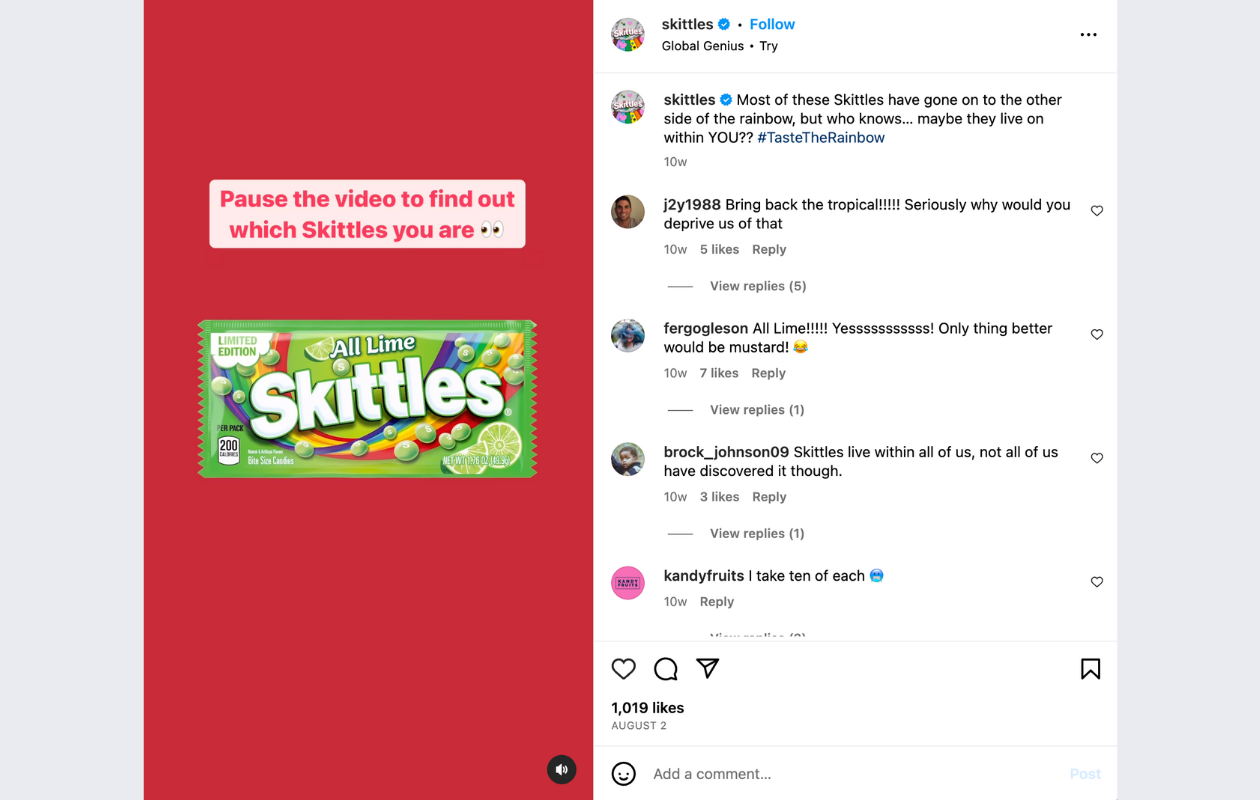Viewport: 1260px width, 800px height.
Task: Open the #TasteTheRainbow hashtag
Action: pos(820,137)
